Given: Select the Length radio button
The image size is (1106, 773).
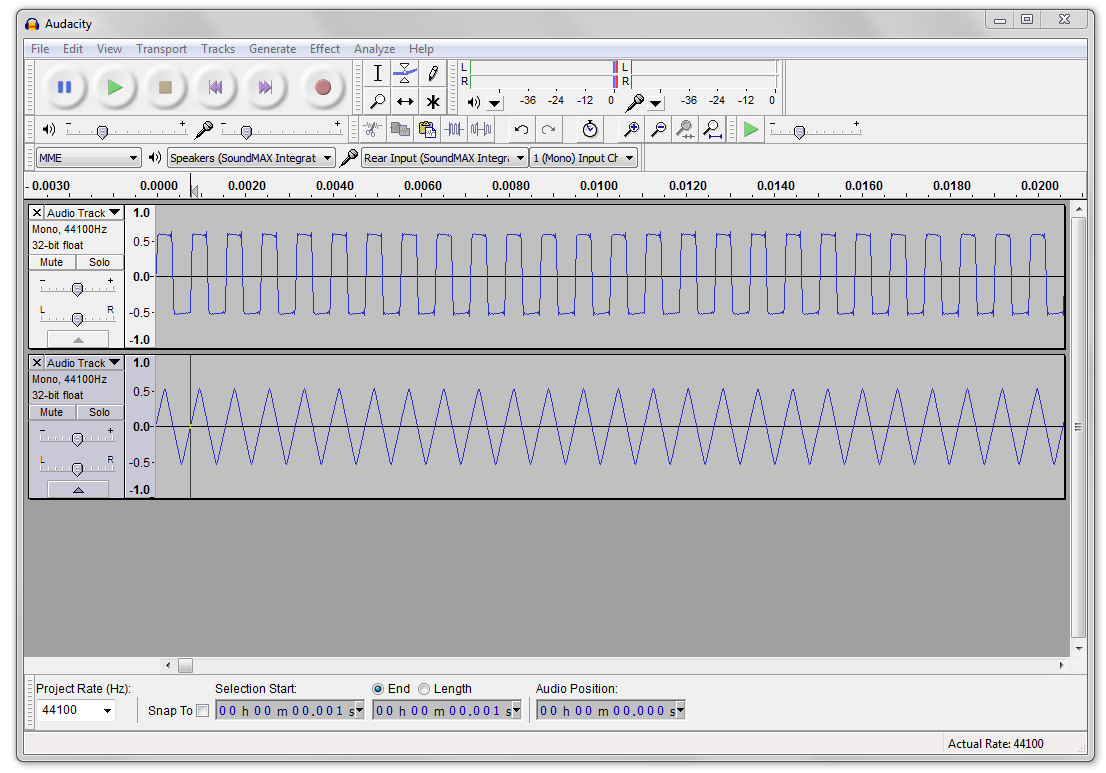Looking at the screenshot, I should [425, 689].
